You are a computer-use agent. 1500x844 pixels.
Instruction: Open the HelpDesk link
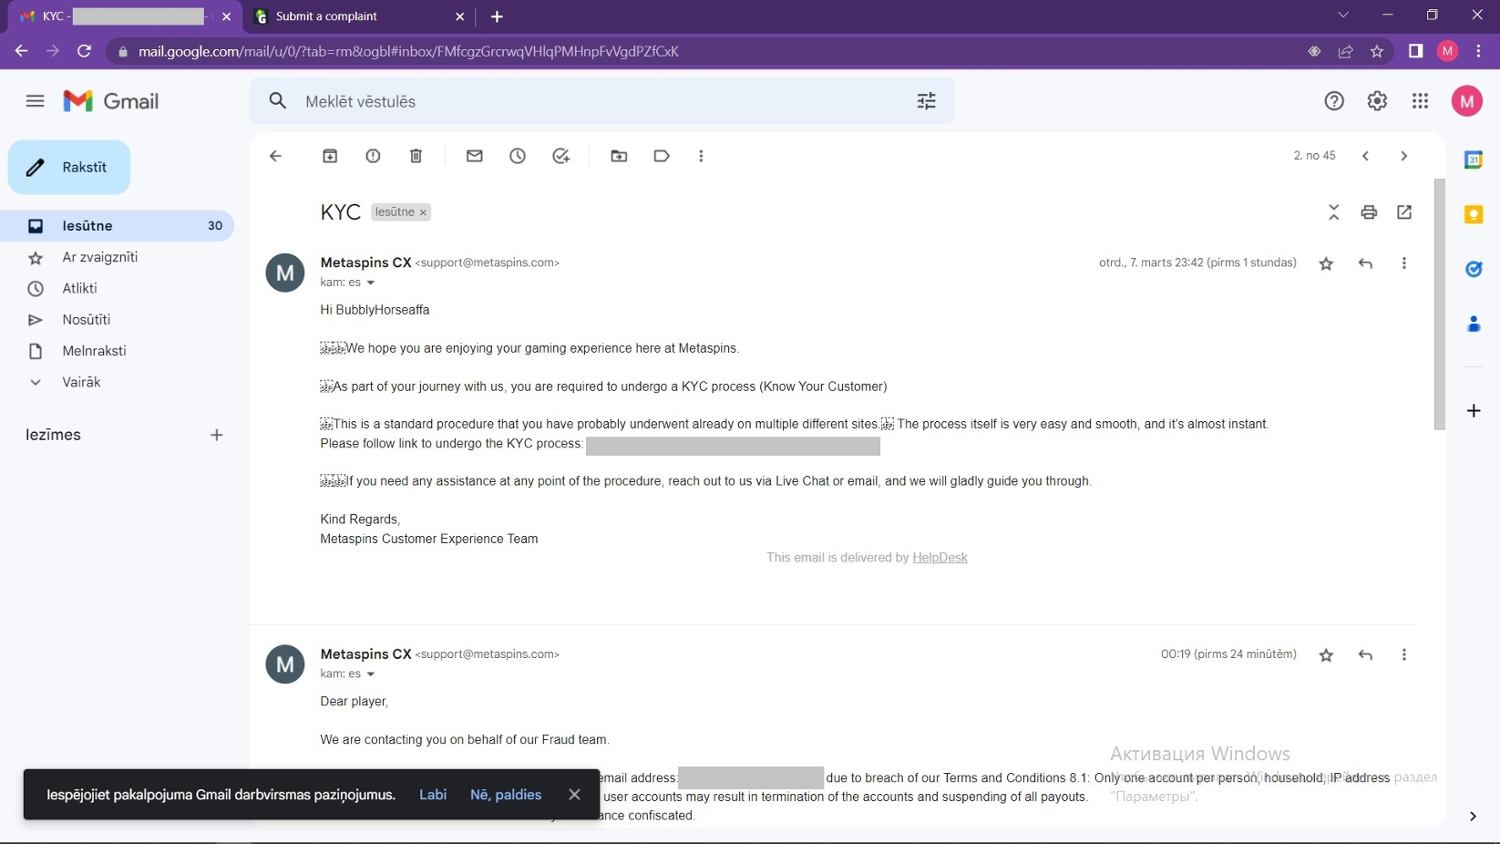pyautogui.click(x=939, y=558)
